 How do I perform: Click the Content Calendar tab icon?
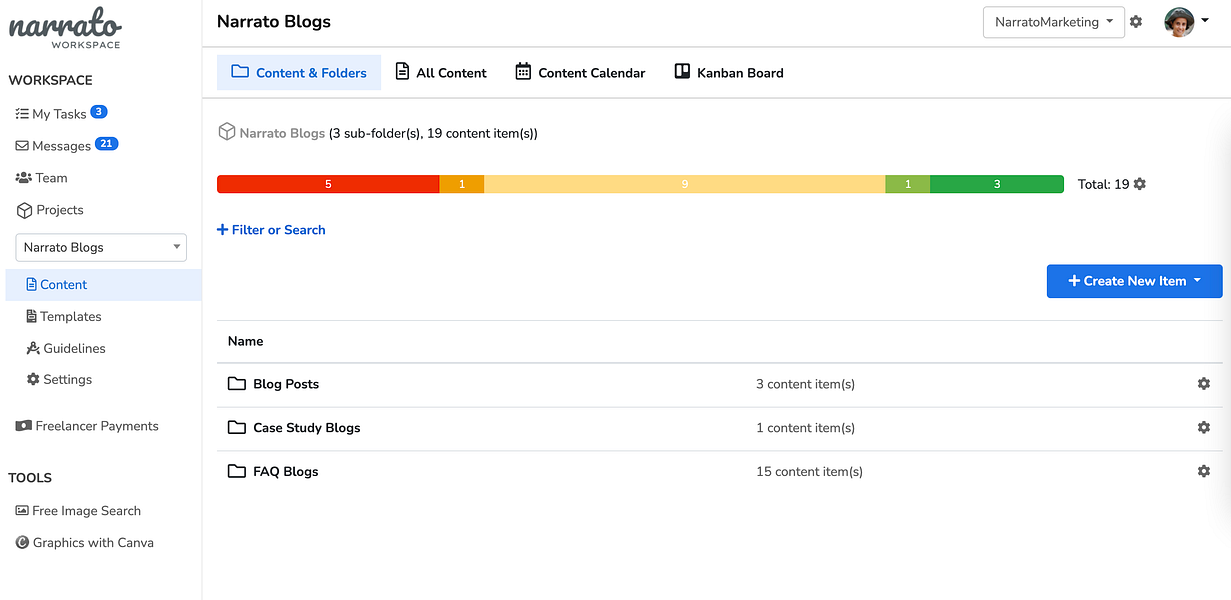pos(523,72)
